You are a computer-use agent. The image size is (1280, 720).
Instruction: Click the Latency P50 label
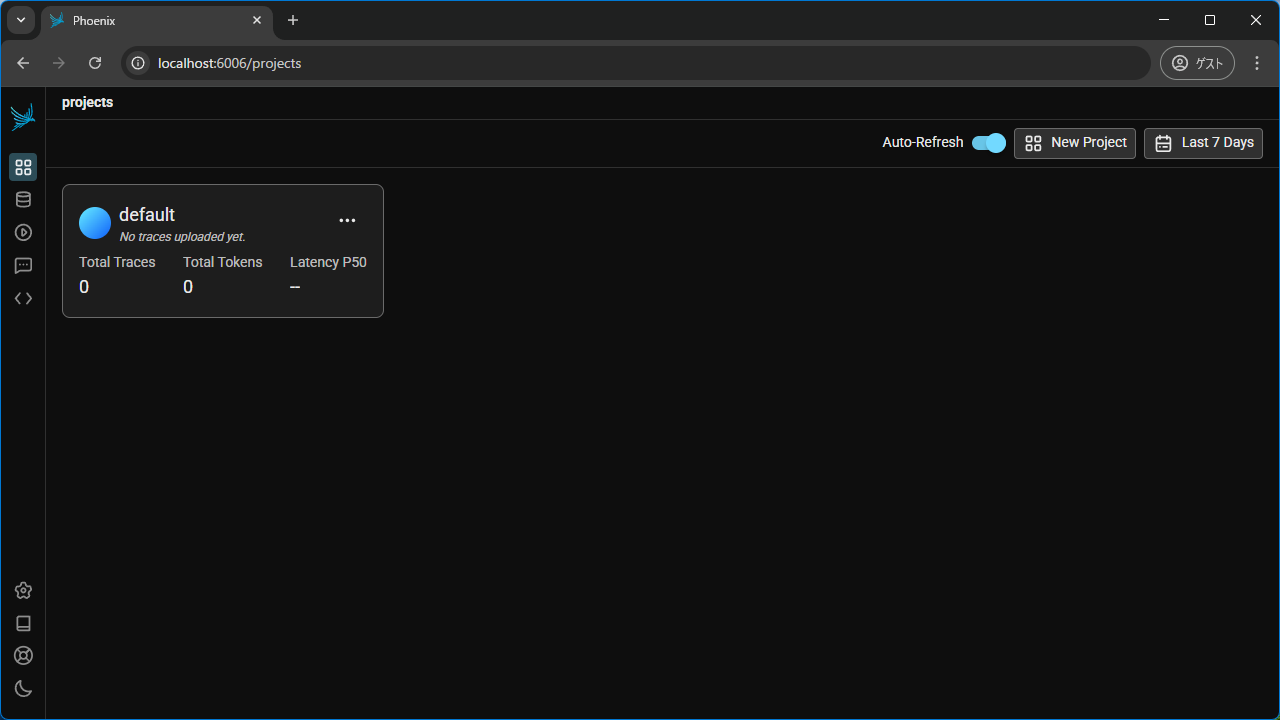point(328,262)
